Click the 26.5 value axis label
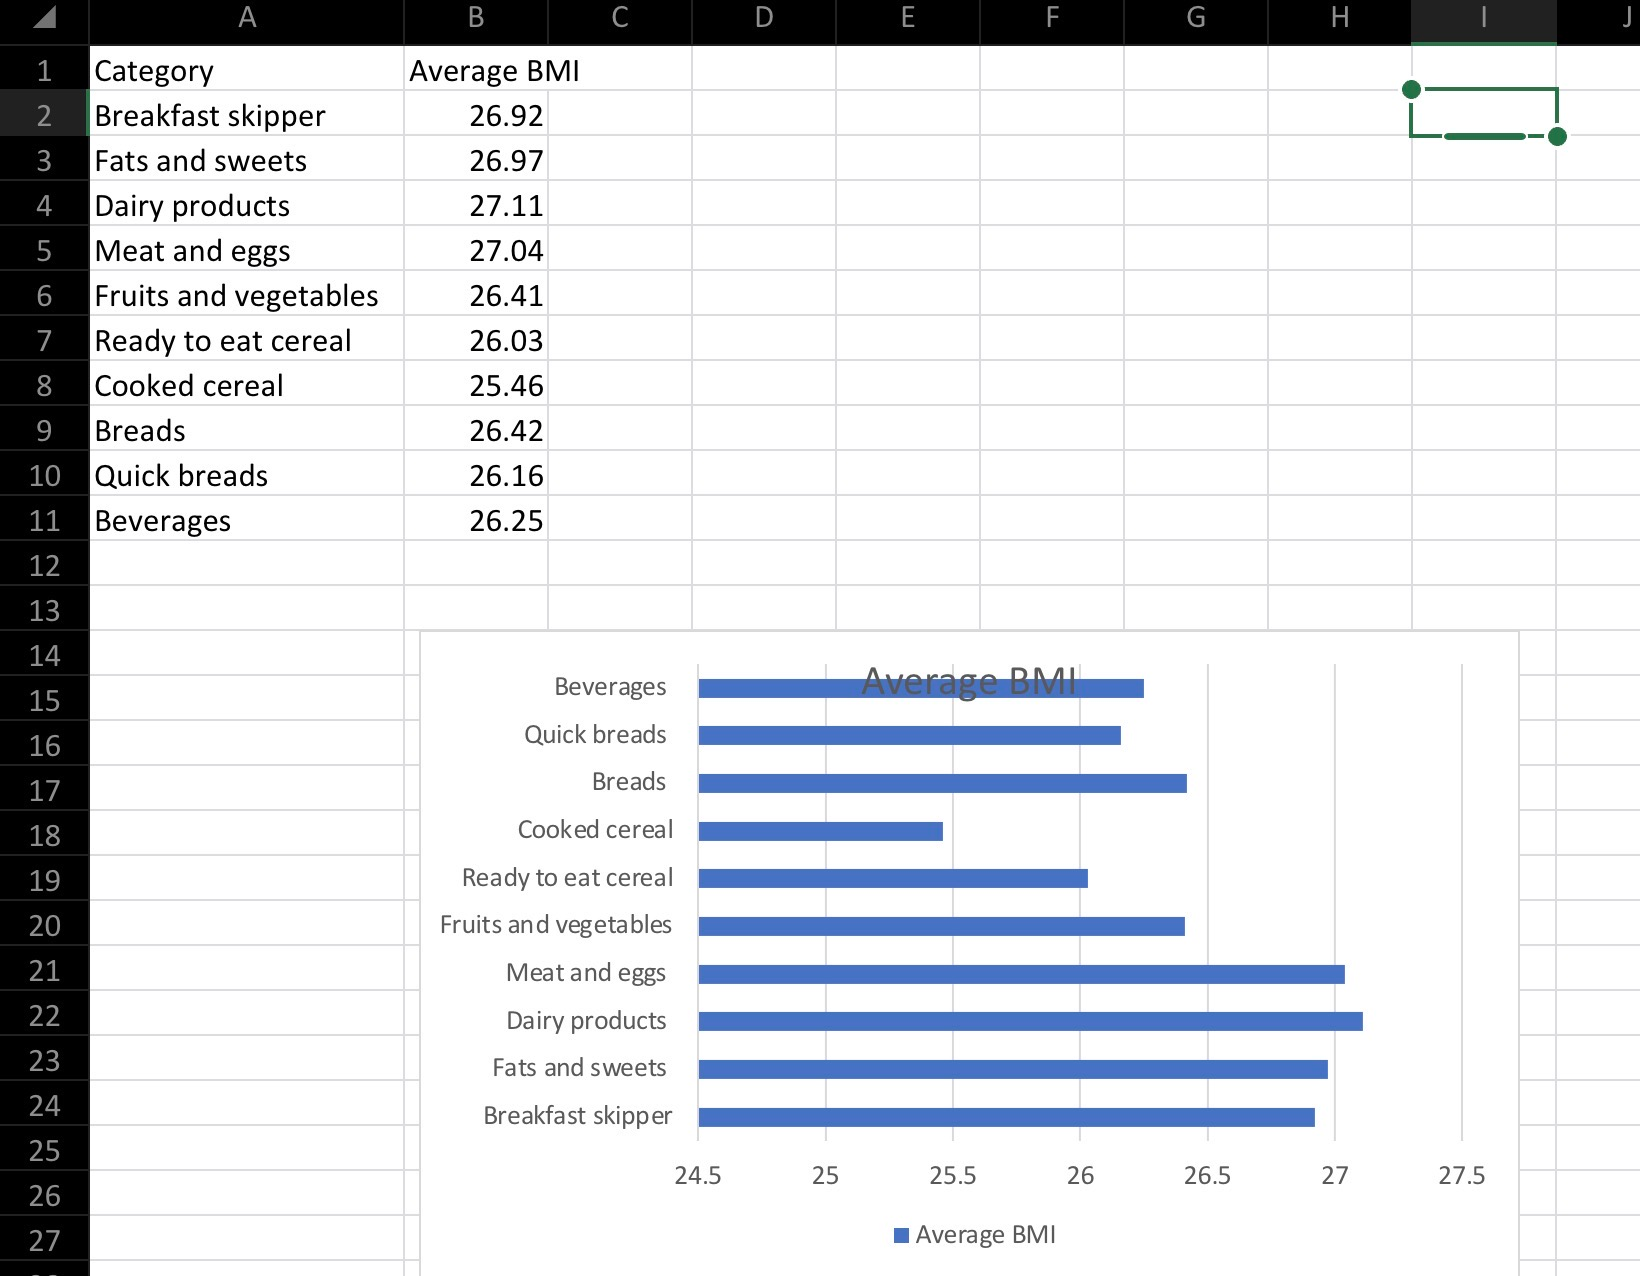1640x1276 pixels. point(1207,1175)
